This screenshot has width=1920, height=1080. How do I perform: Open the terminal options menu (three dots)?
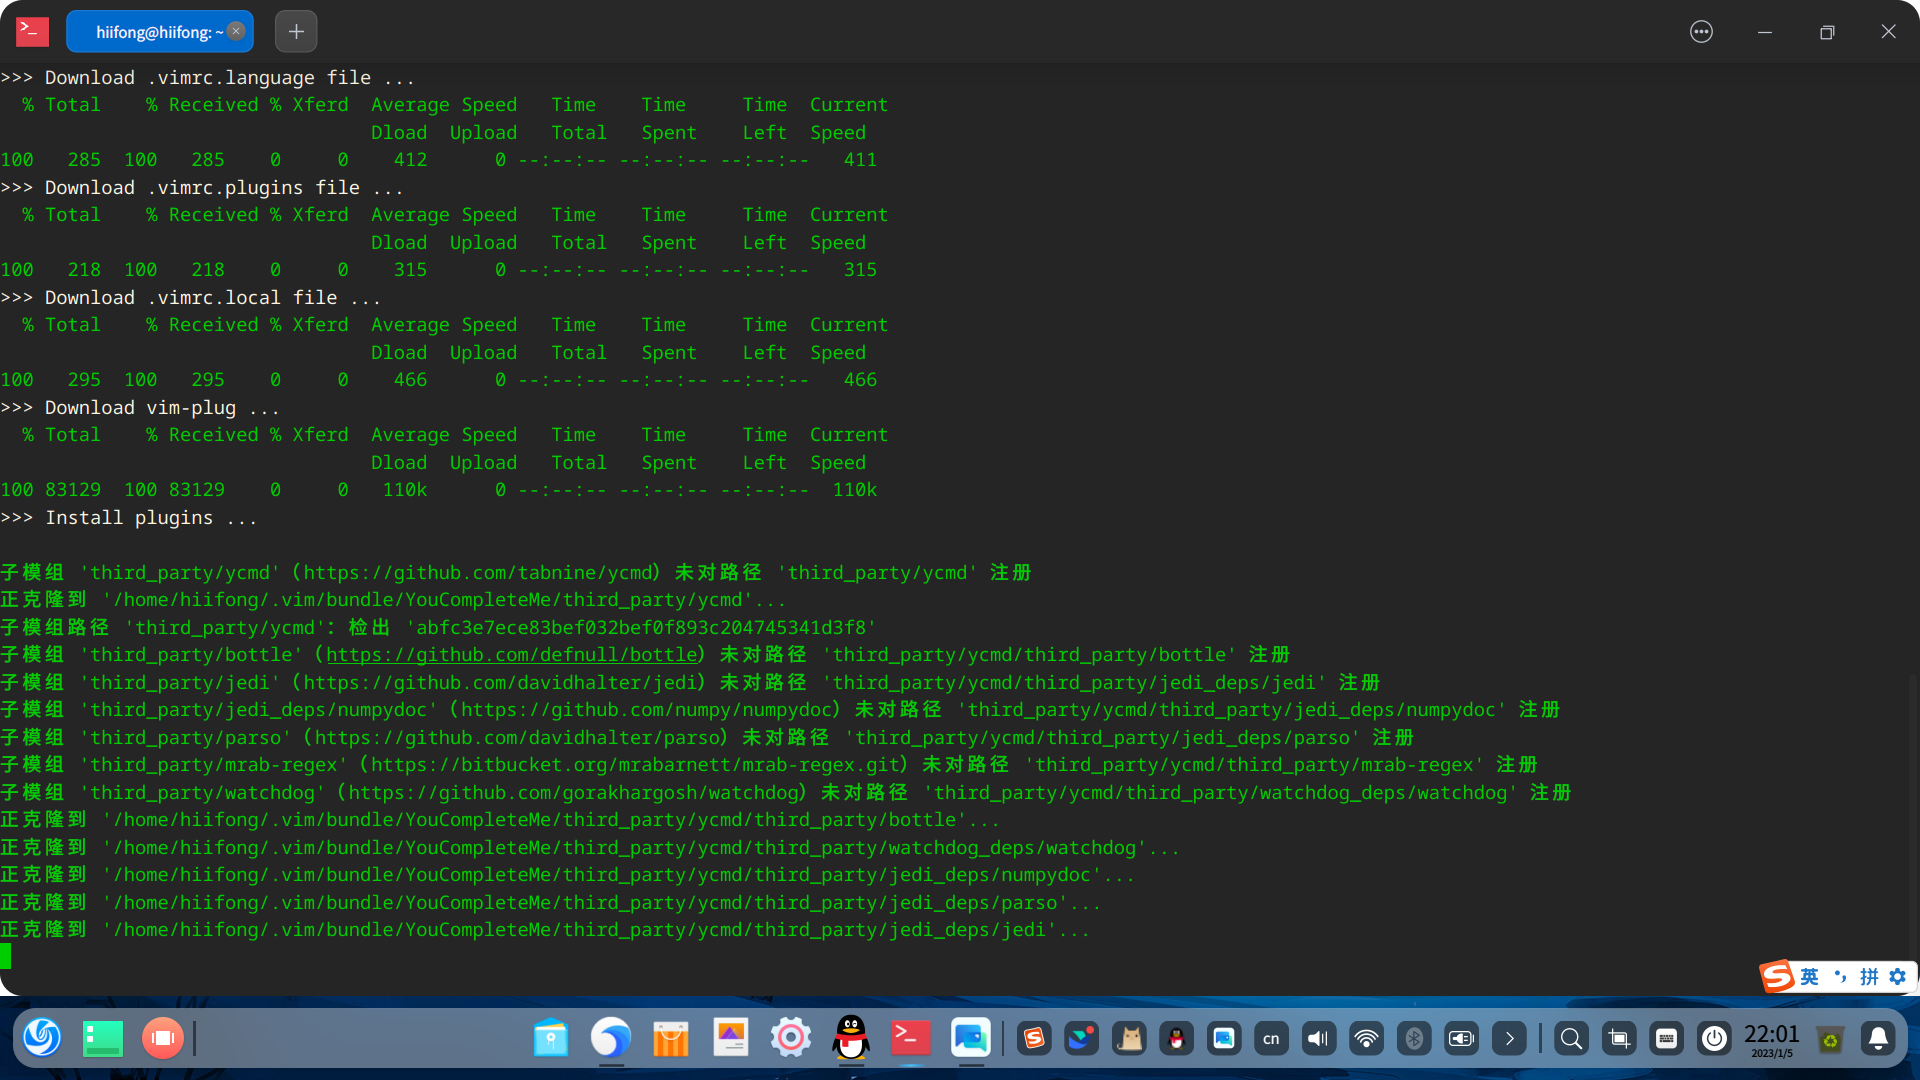pos(1701,31)
